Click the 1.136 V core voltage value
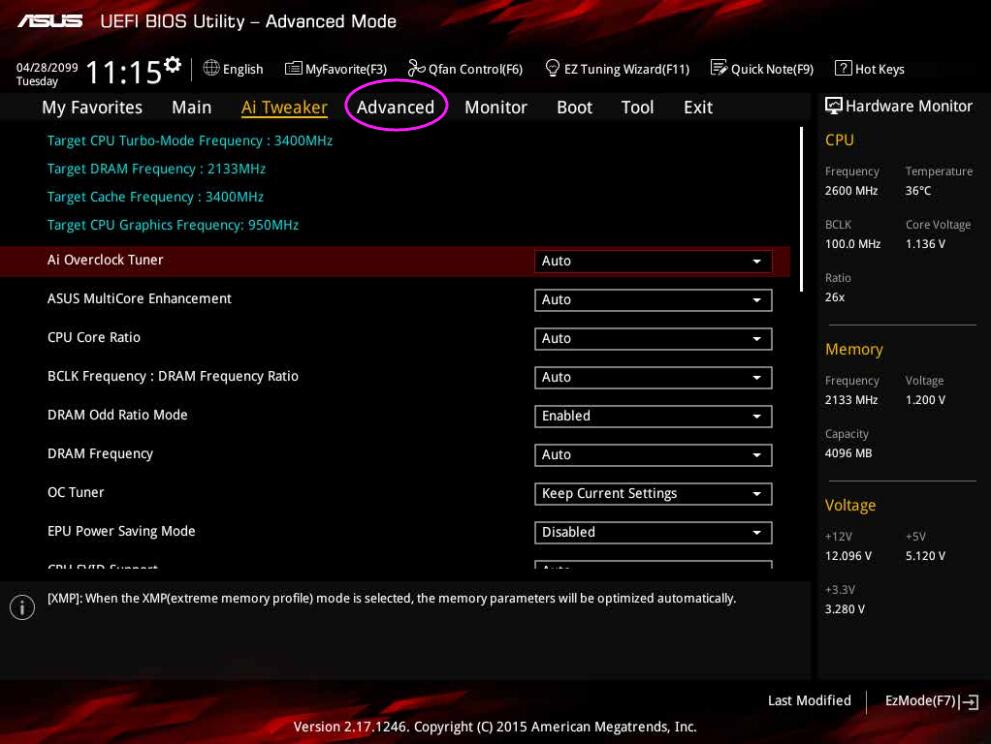This screenshot has height=744, width=991. pos(925,244)
